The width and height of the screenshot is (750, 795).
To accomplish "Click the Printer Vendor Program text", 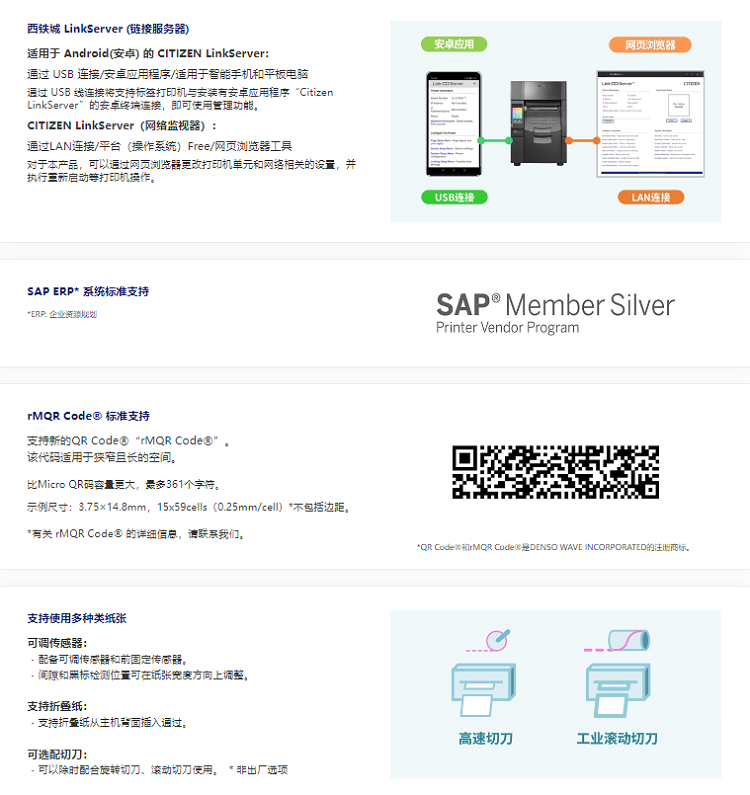I will pyautogui.click(x=508, y=328).
